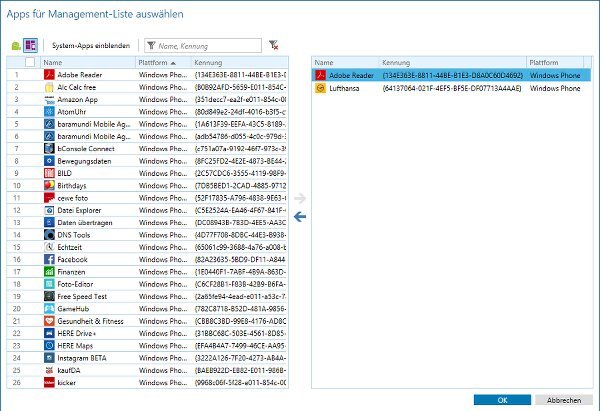Image resolution: width=600 pixels, height=411 pixels.
Task: Click the Datei Explorer app icon
Action: point(49,210)
